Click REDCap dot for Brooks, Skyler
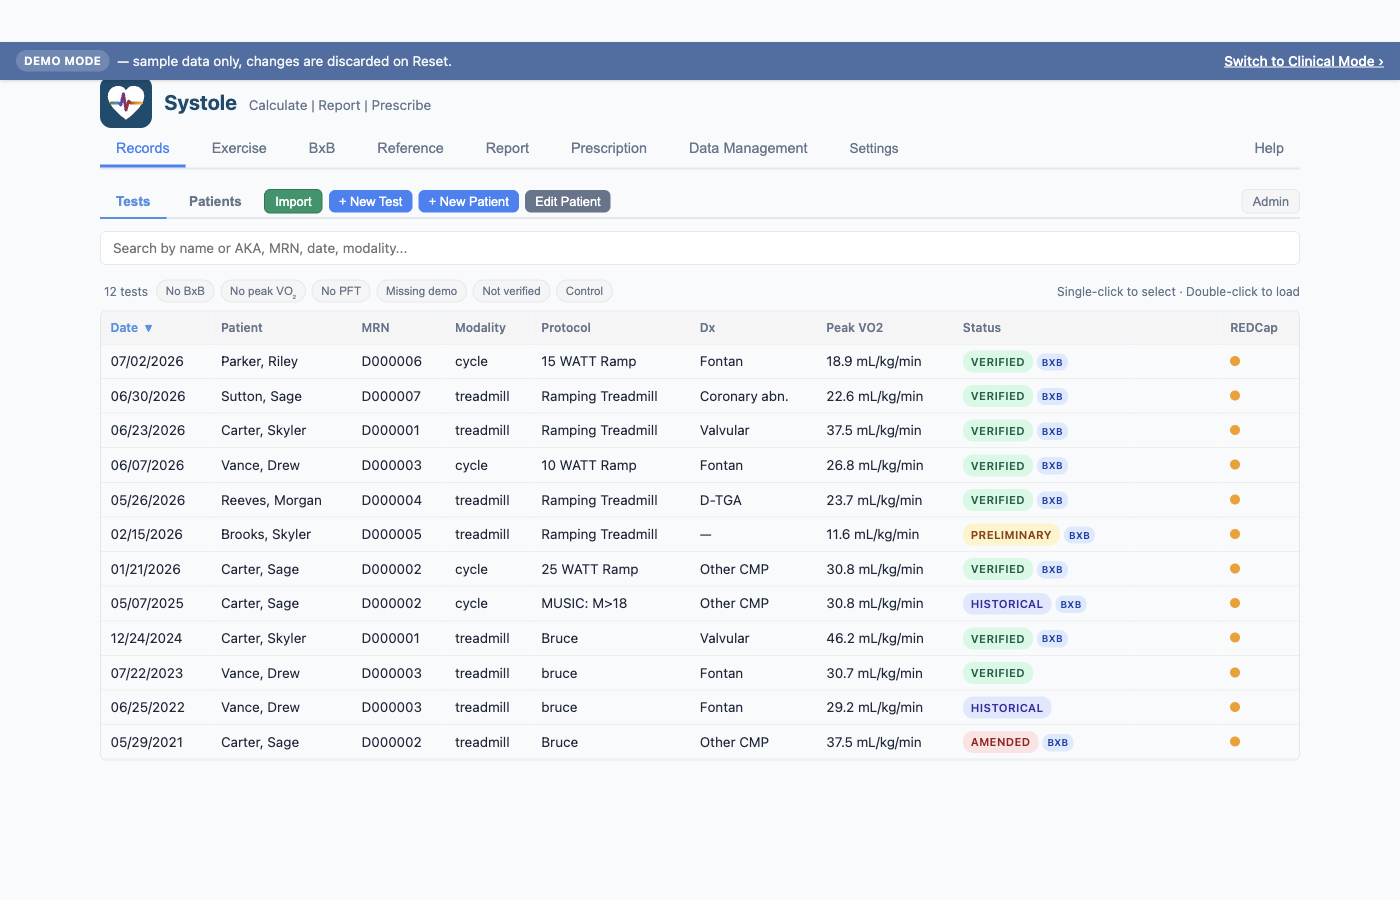 click(x=1235, y=534)
